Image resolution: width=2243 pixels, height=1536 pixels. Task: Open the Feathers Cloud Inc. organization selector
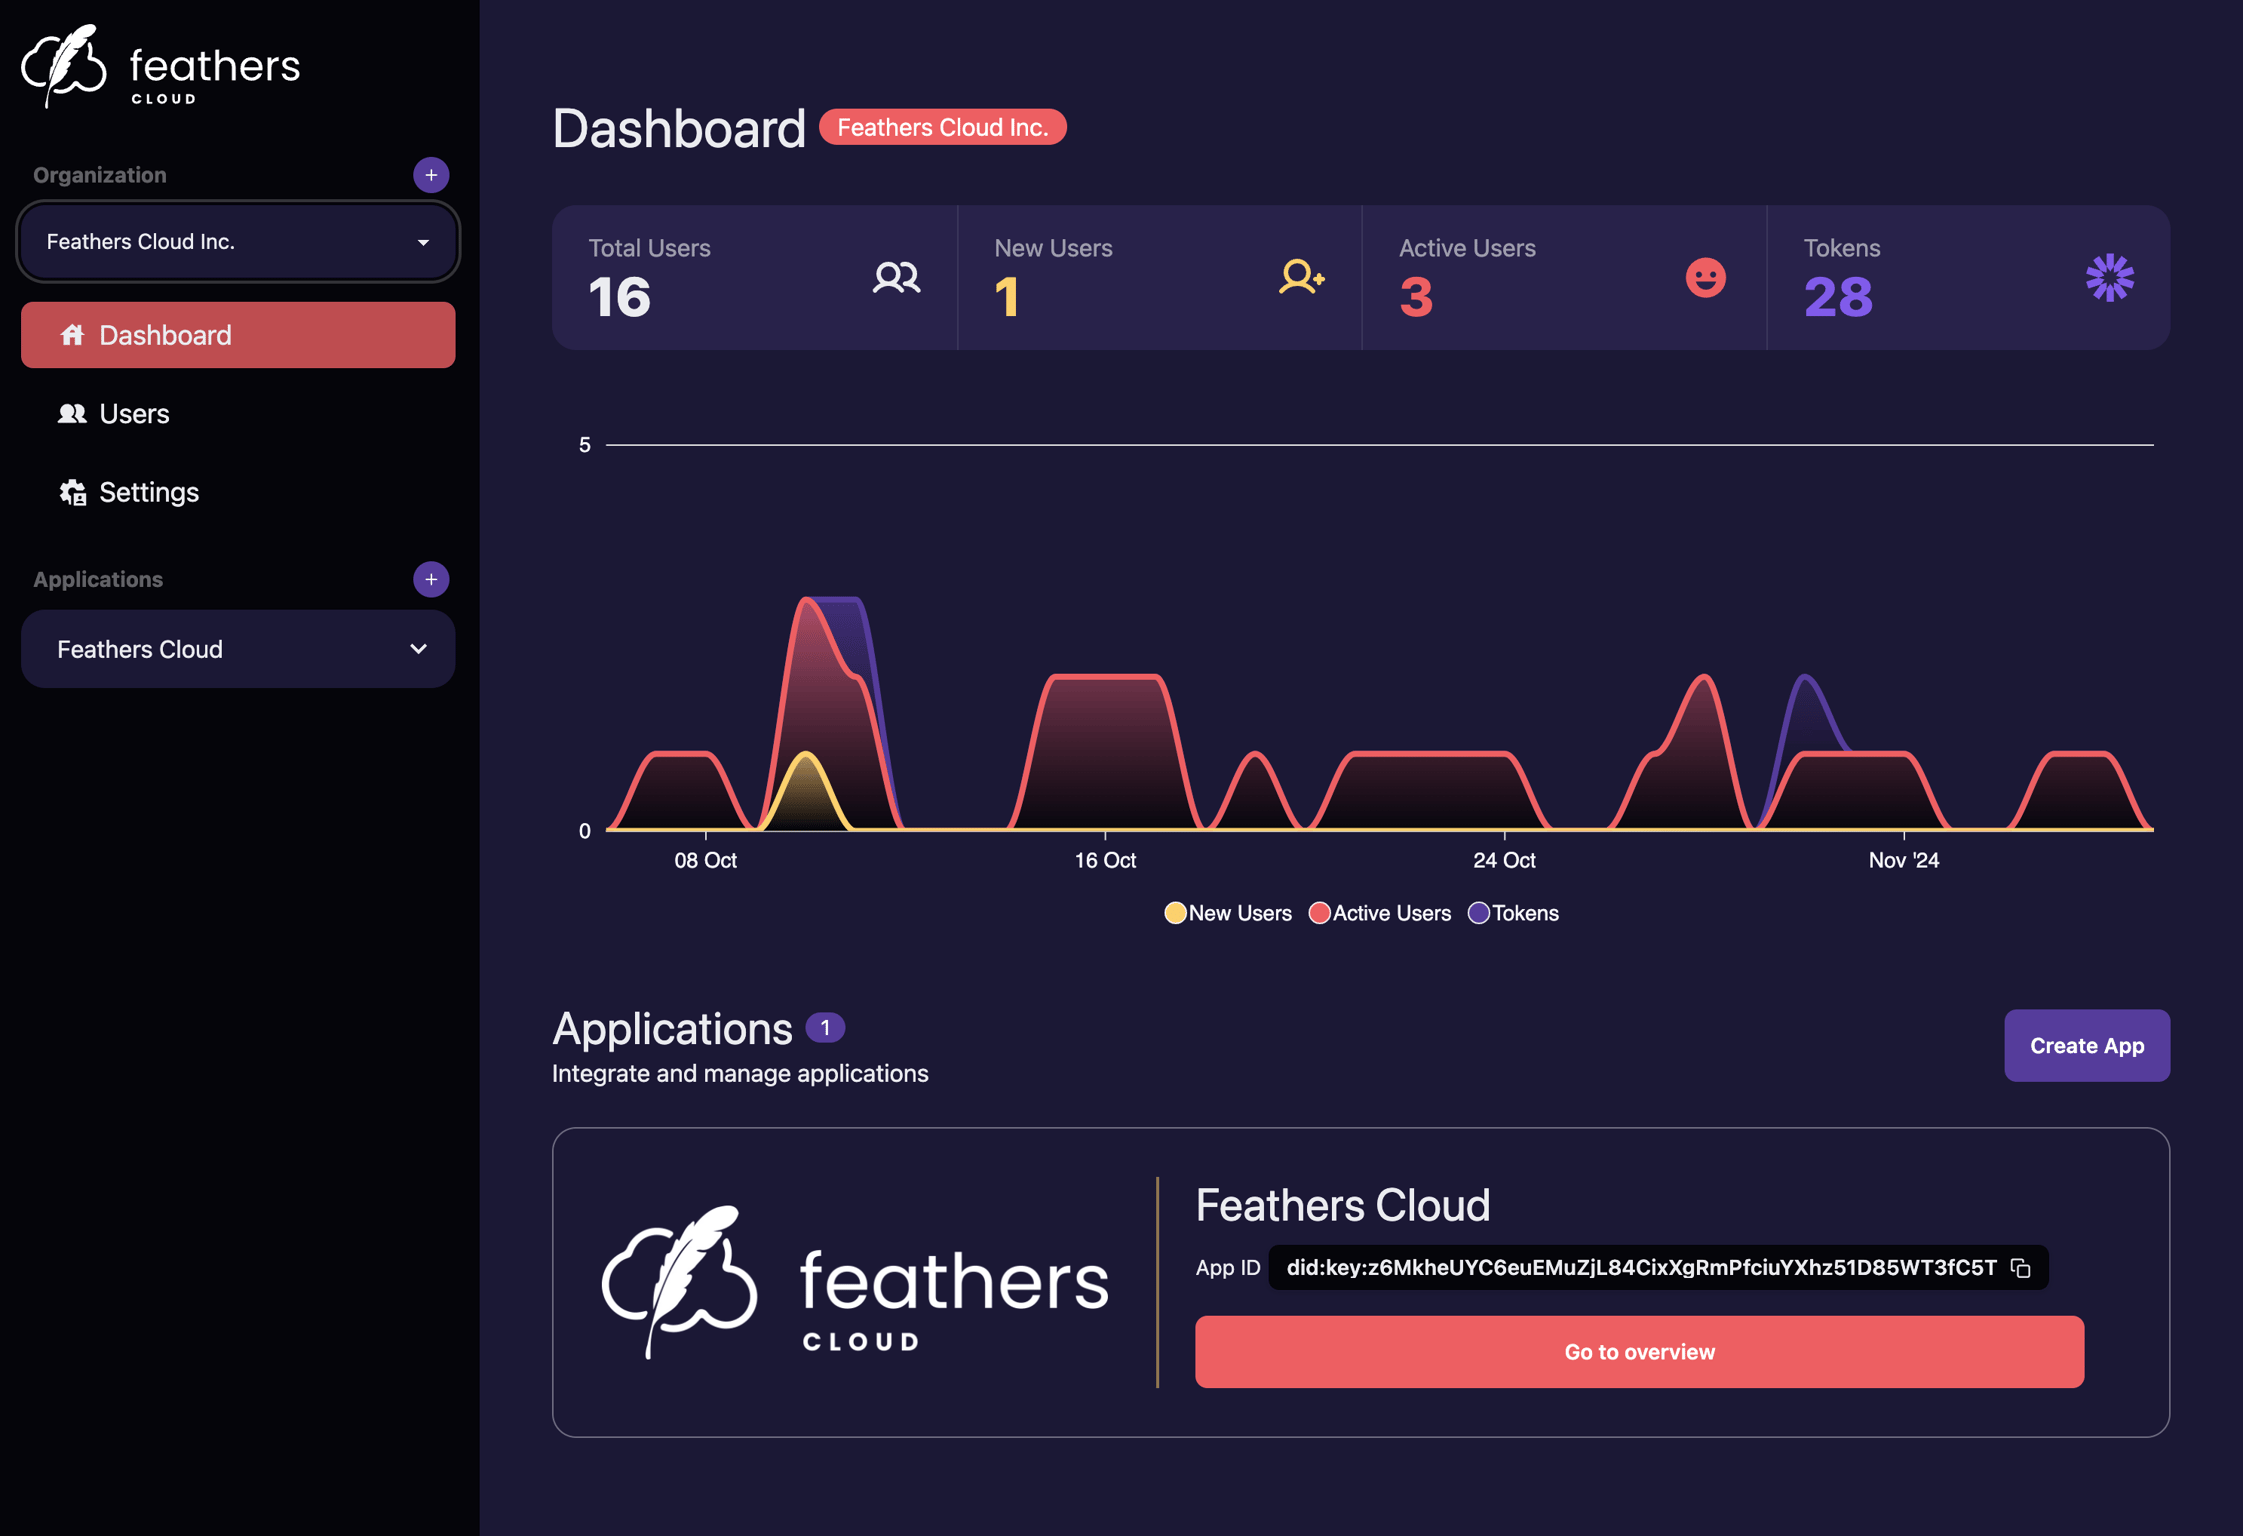coord(237,241)
